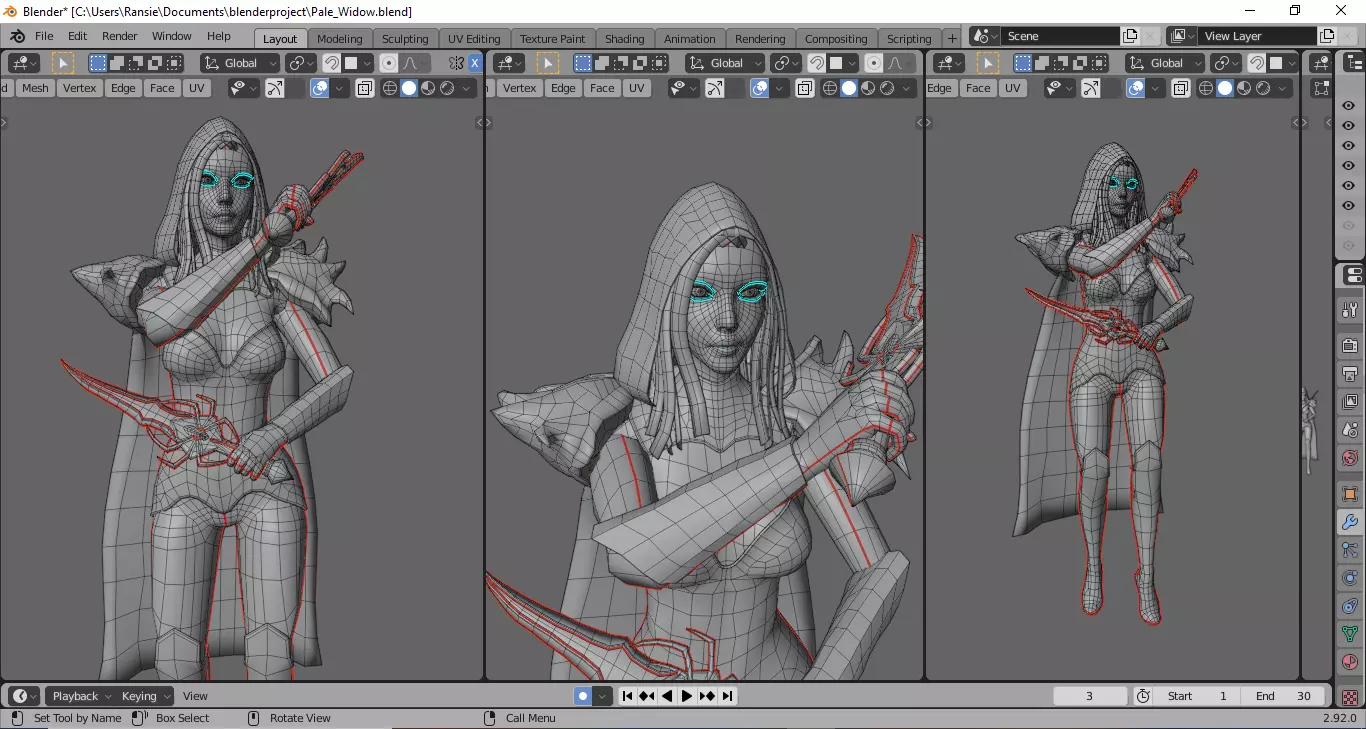1366x729 pixels.
Task: Open the Blender logo application menu
Action: (x=16, y=36)
